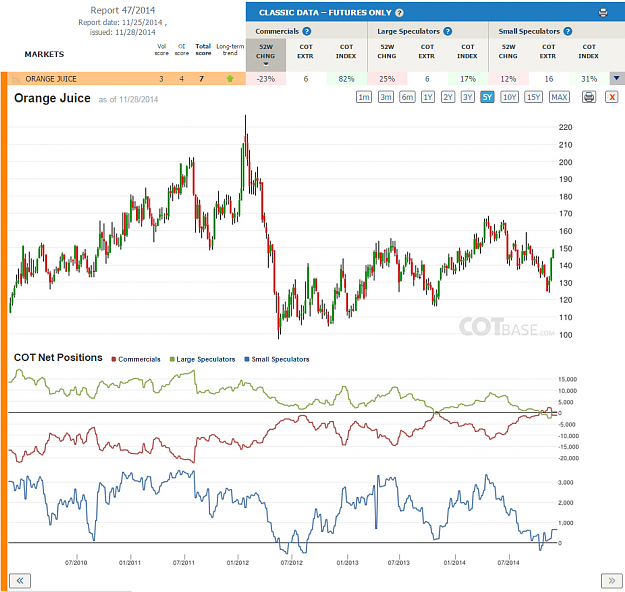Screen dimensions: 625x592
Task: Click help icon beside Classic Data title
Action: [x=399, y=13]
